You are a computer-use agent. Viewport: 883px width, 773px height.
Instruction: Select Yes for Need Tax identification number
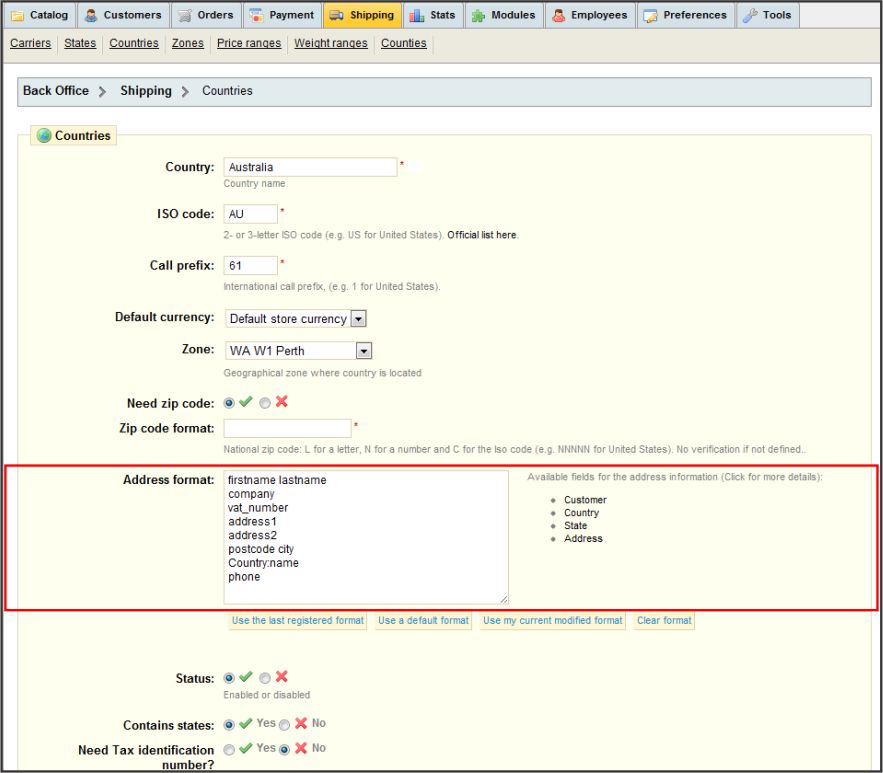(x=230, y=749)
